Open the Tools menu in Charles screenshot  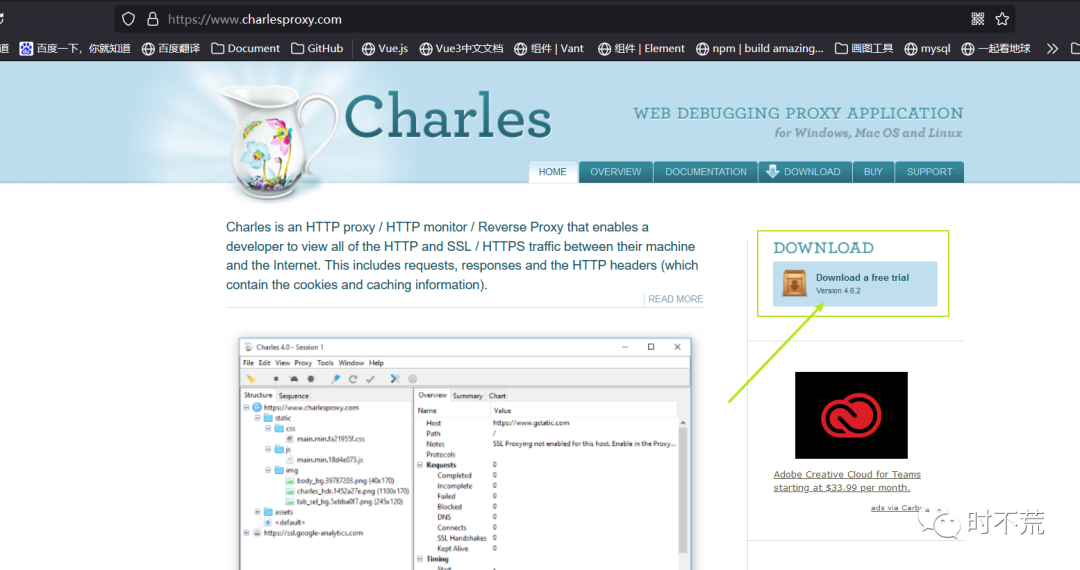point(325,363)
